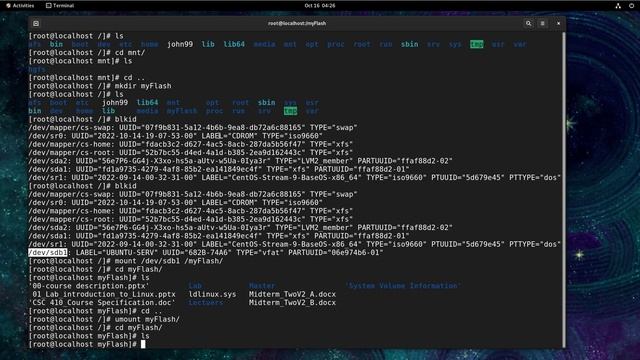The width and height of the screenshot is (640, 360).
Task: Click lib64 in the first ls output
Action: click(x=234, y=44)
